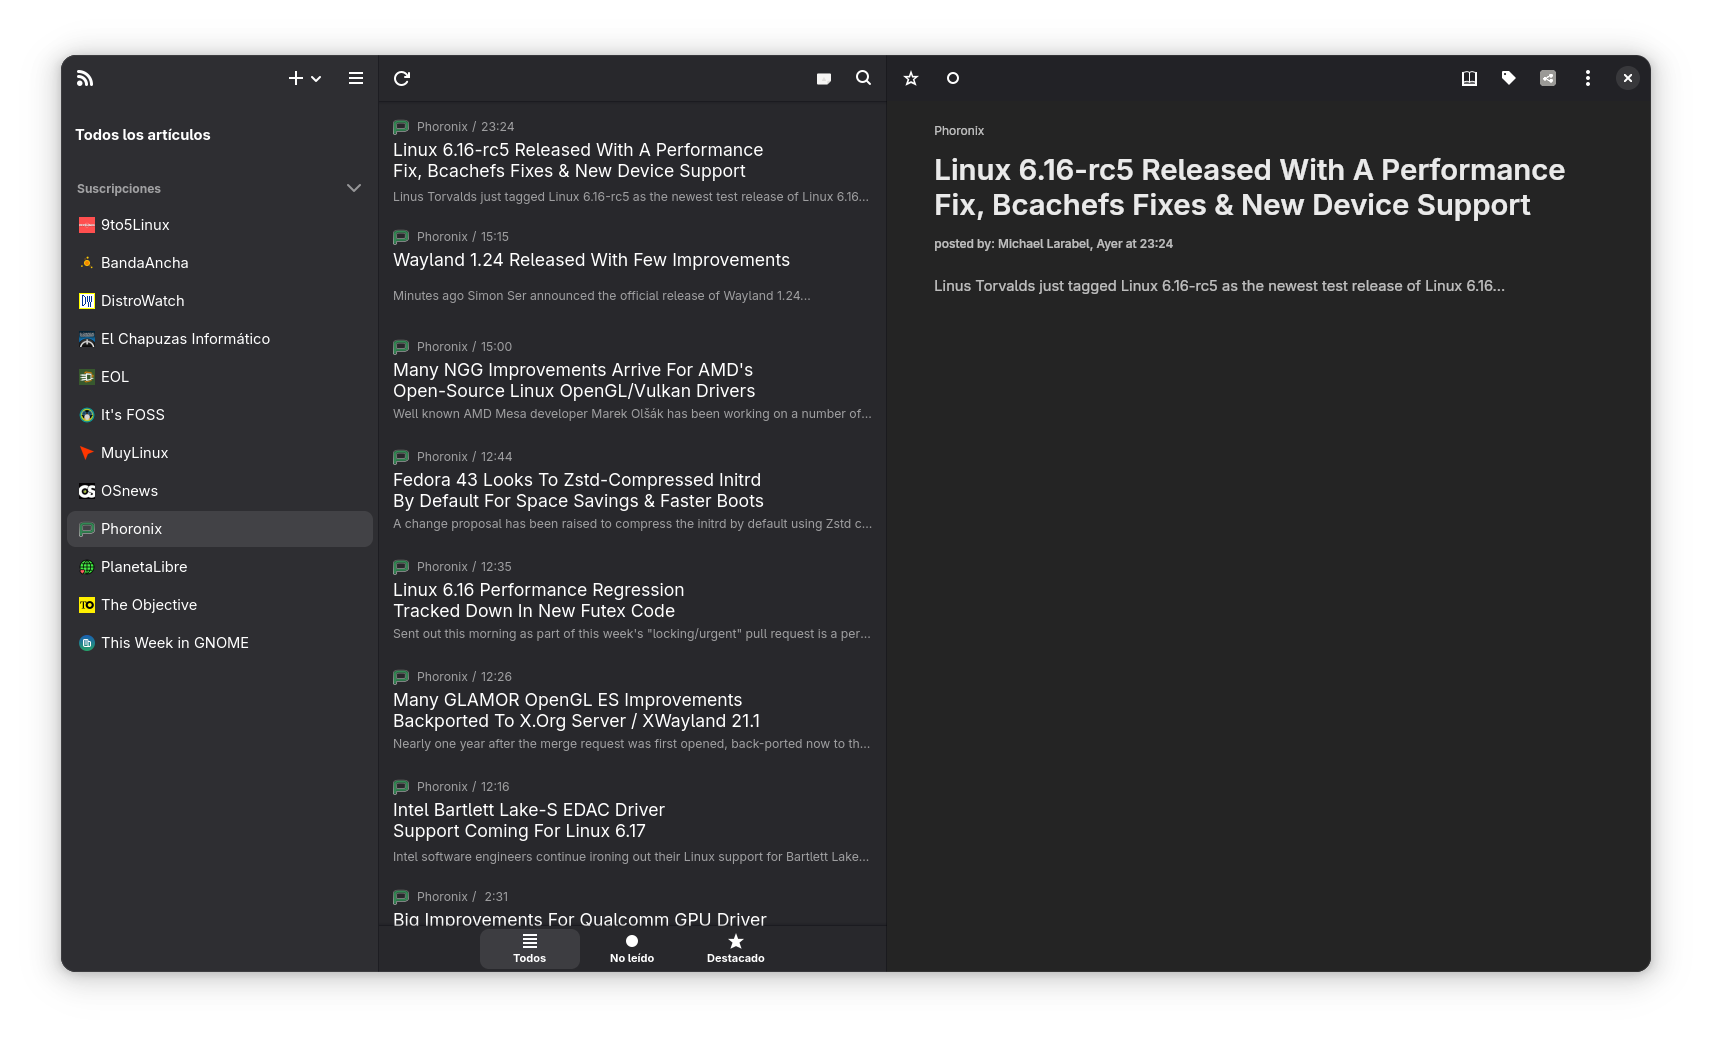Viewport: 1712px width, 1039px height.
Task: Switch to the Destacado tab
Action: tap(736, 949)
